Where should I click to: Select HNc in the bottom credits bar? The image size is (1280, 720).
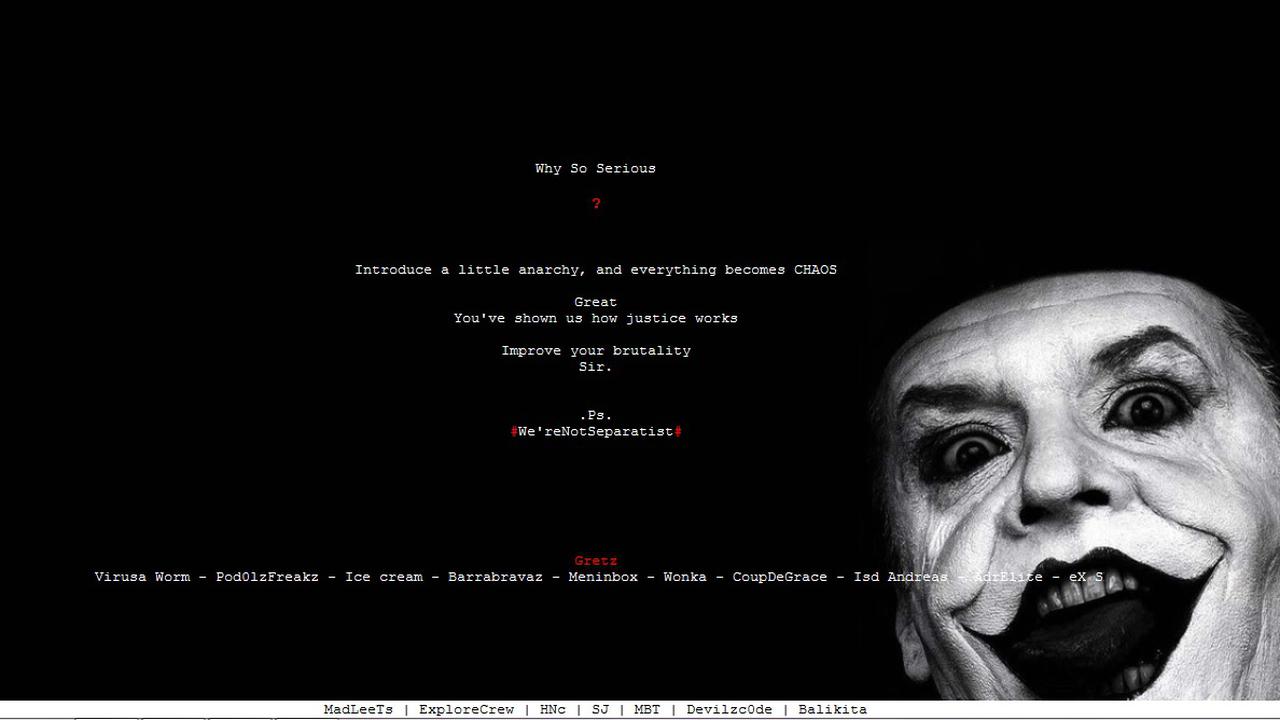552,709
